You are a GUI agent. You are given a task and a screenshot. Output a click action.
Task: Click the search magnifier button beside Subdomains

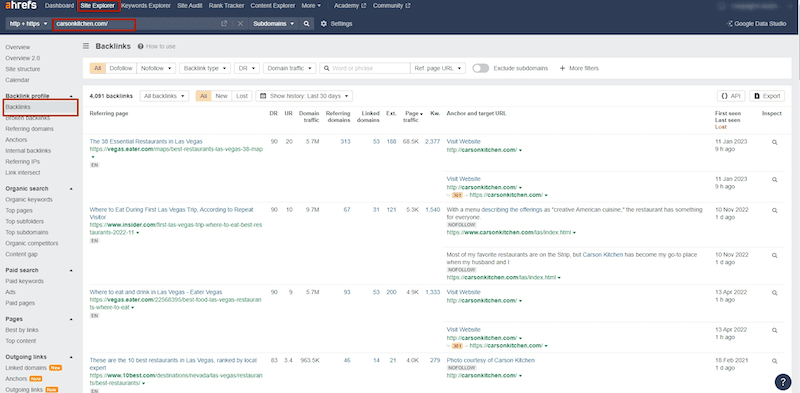pyautogui.click(x=306, y=24)
